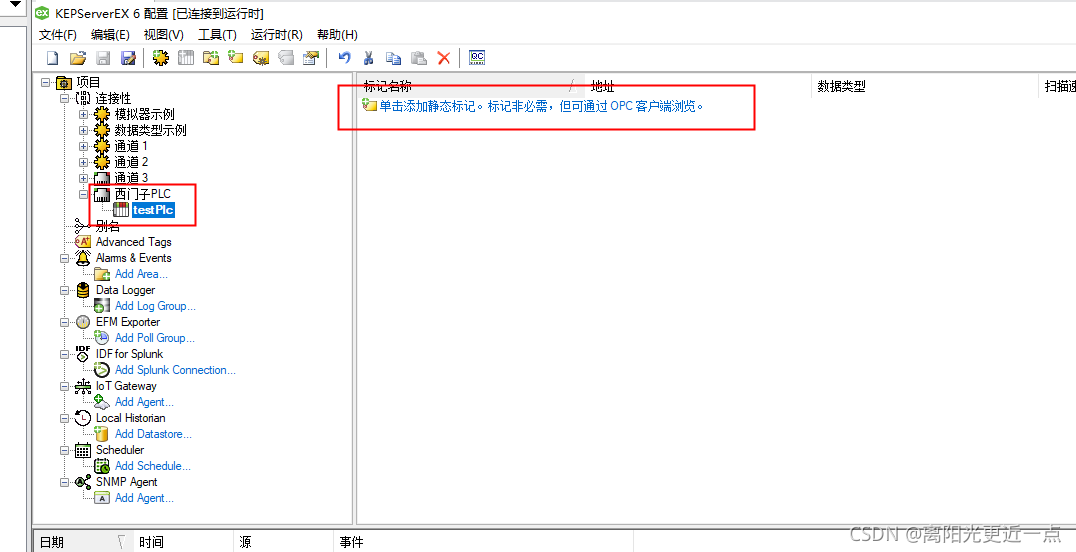This screenshot has height=552, width=1076.
Task: Open the 视图(V) menu
Action: pos(163,35)
